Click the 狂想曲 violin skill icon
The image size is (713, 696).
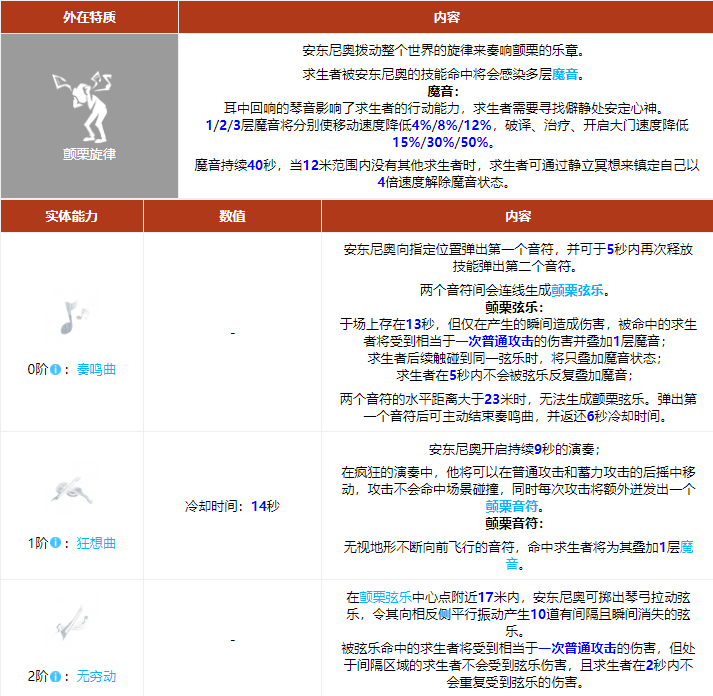73,491
